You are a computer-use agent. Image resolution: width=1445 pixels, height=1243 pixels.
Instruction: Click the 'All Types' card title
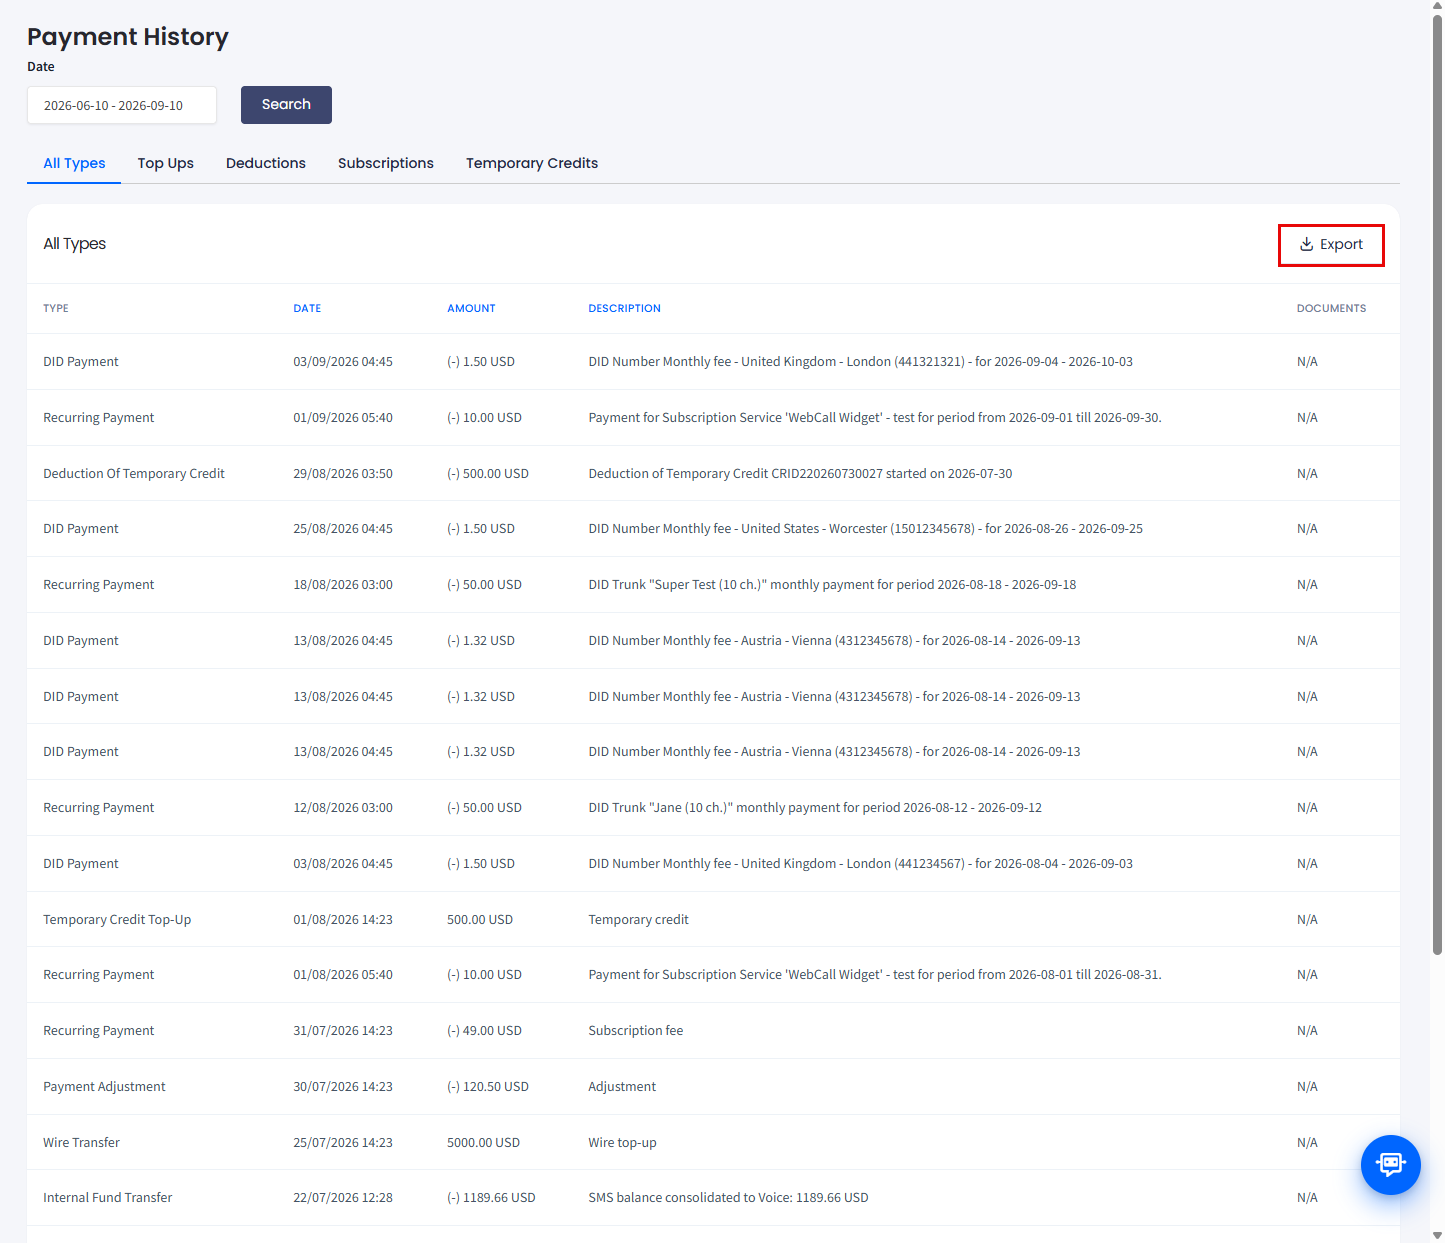74,244
